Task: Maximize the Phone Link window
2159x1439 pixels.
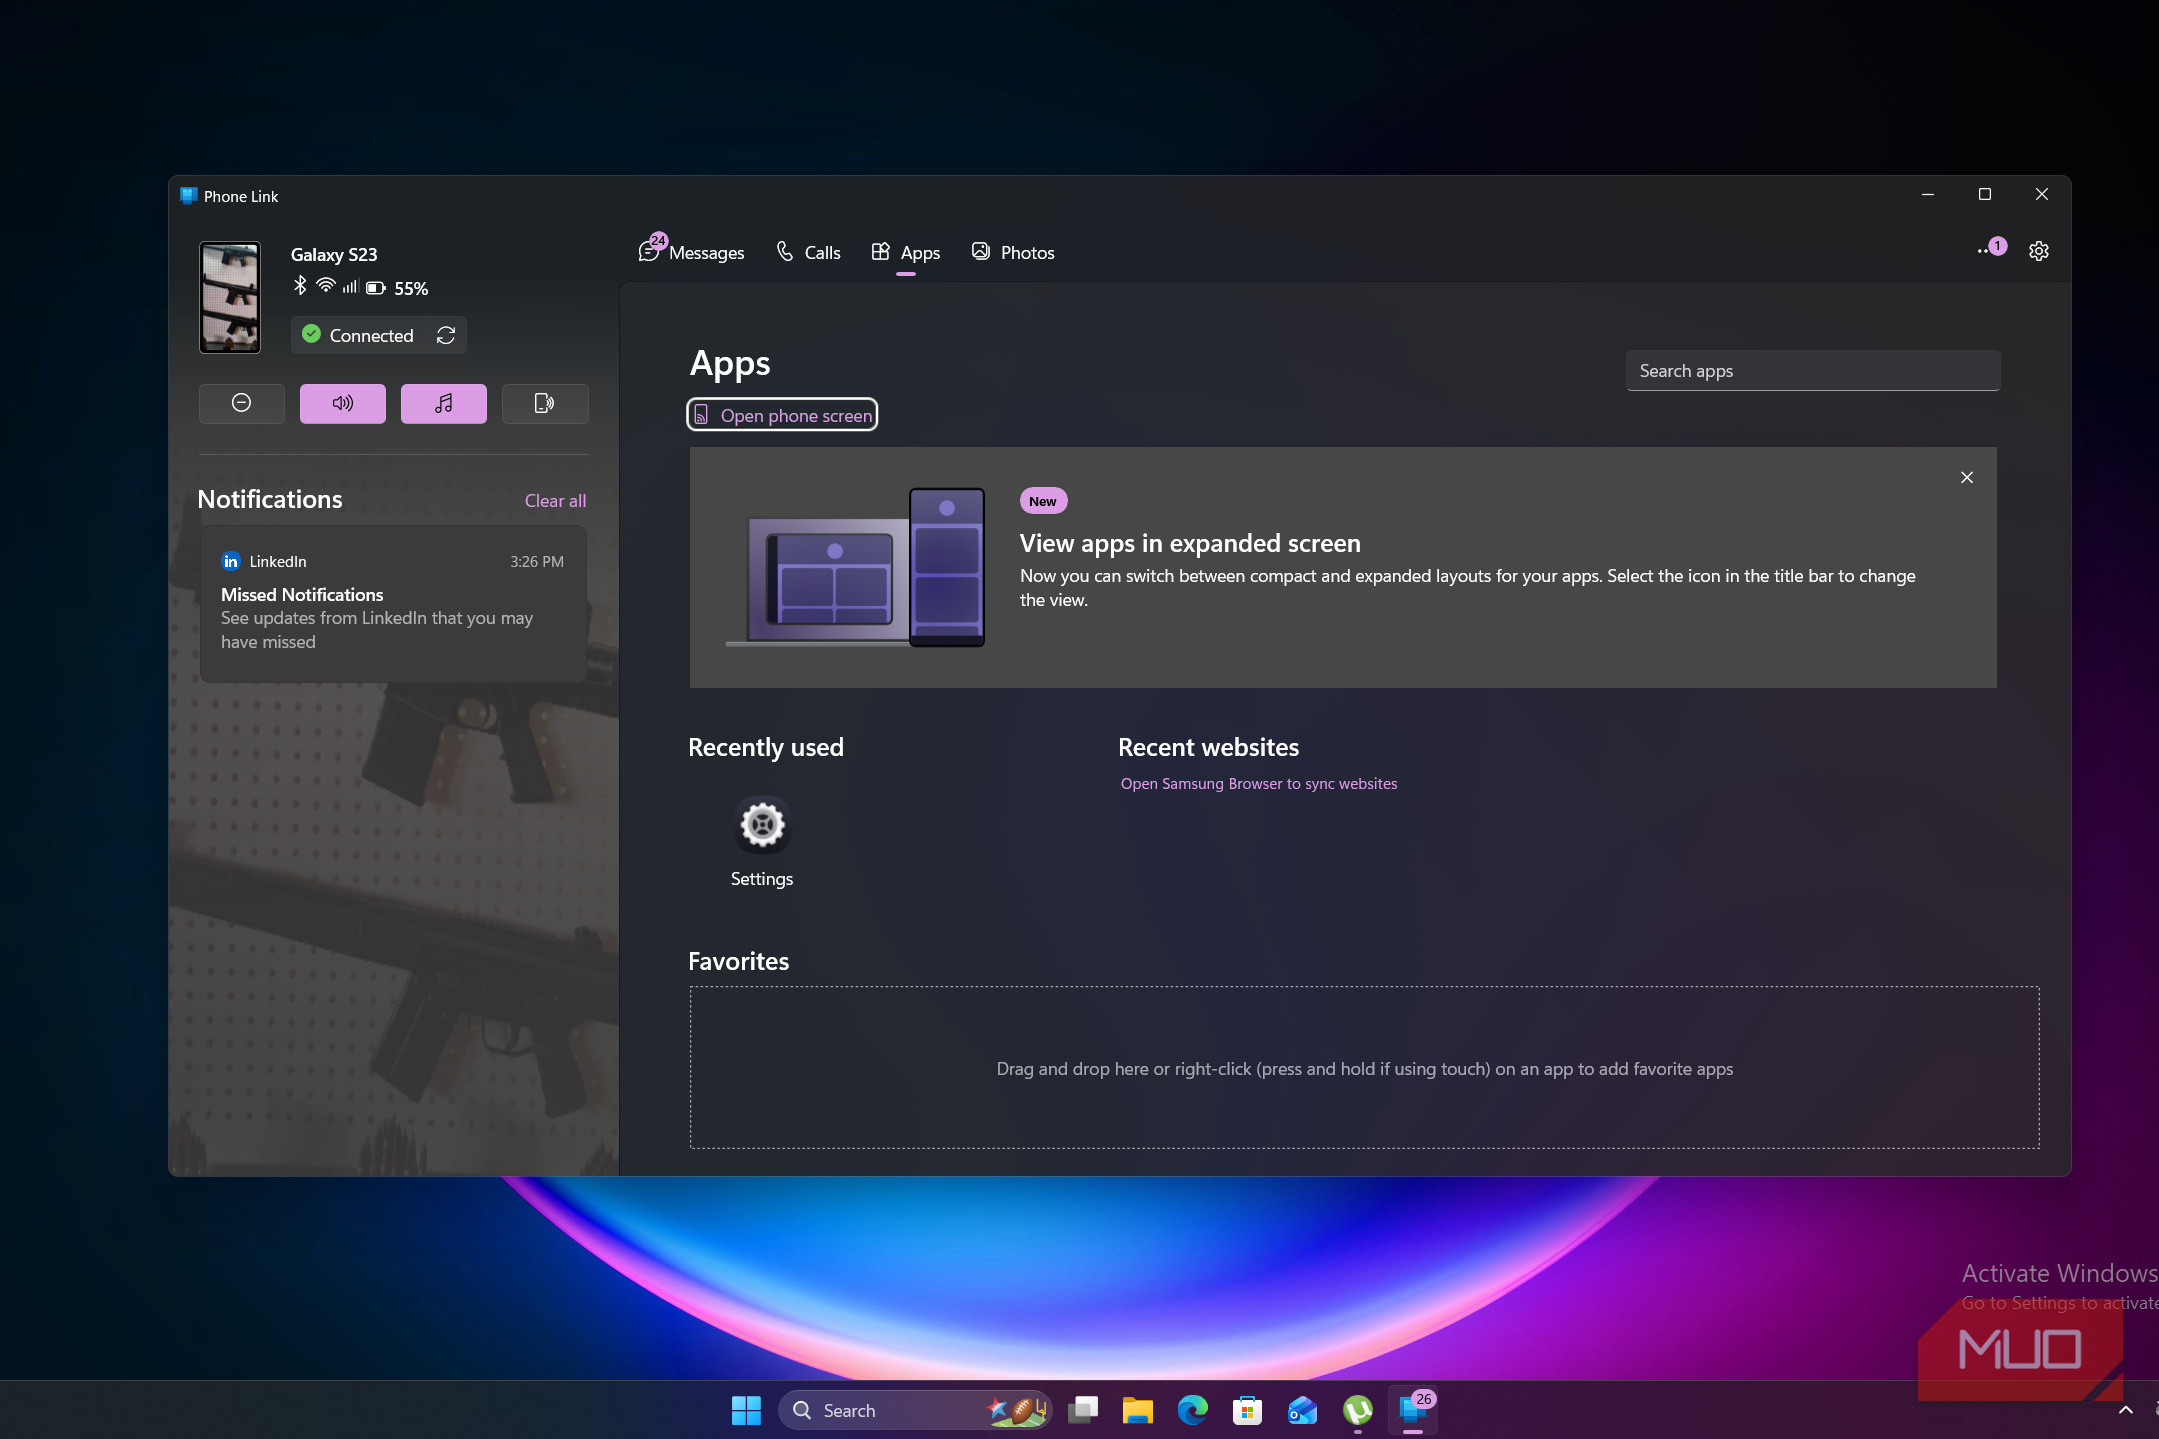Action: [x=1985, y=195]
